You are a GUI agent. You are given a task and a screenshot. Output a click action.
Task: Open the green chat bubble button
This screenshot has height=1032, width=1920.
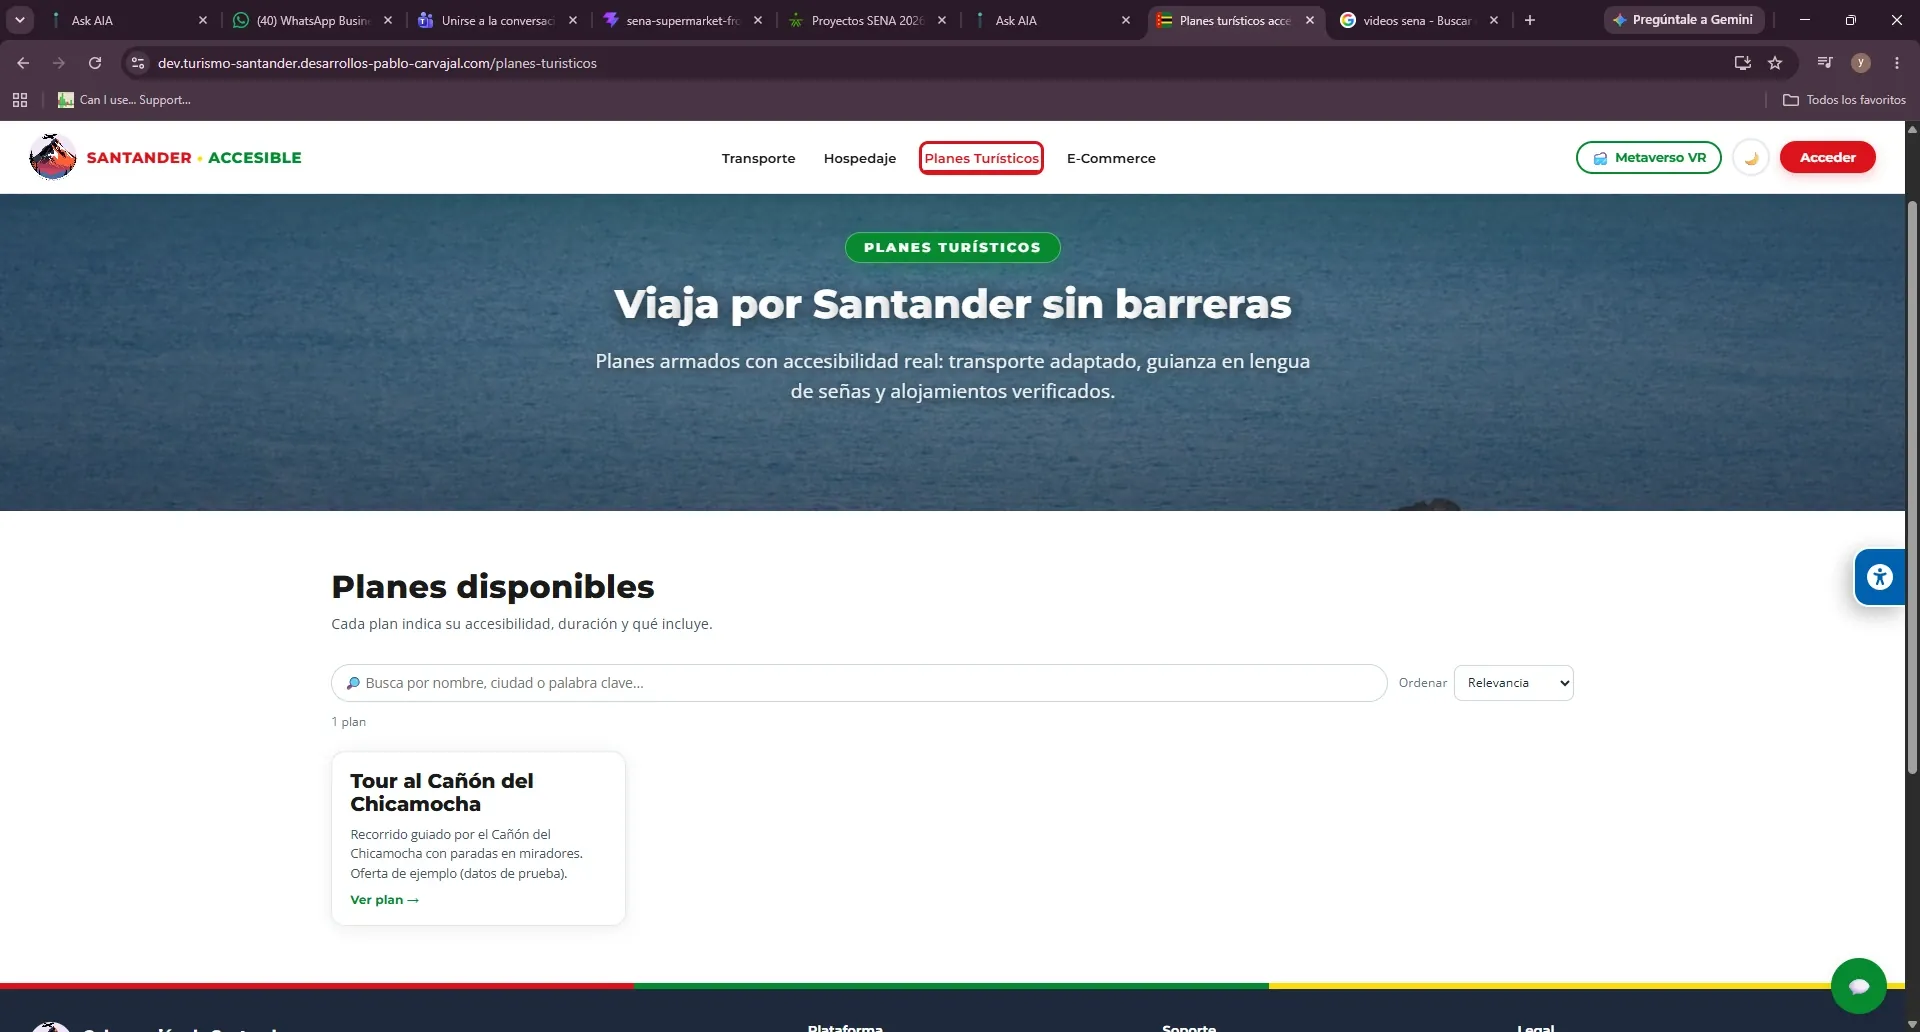point(1859,986)
